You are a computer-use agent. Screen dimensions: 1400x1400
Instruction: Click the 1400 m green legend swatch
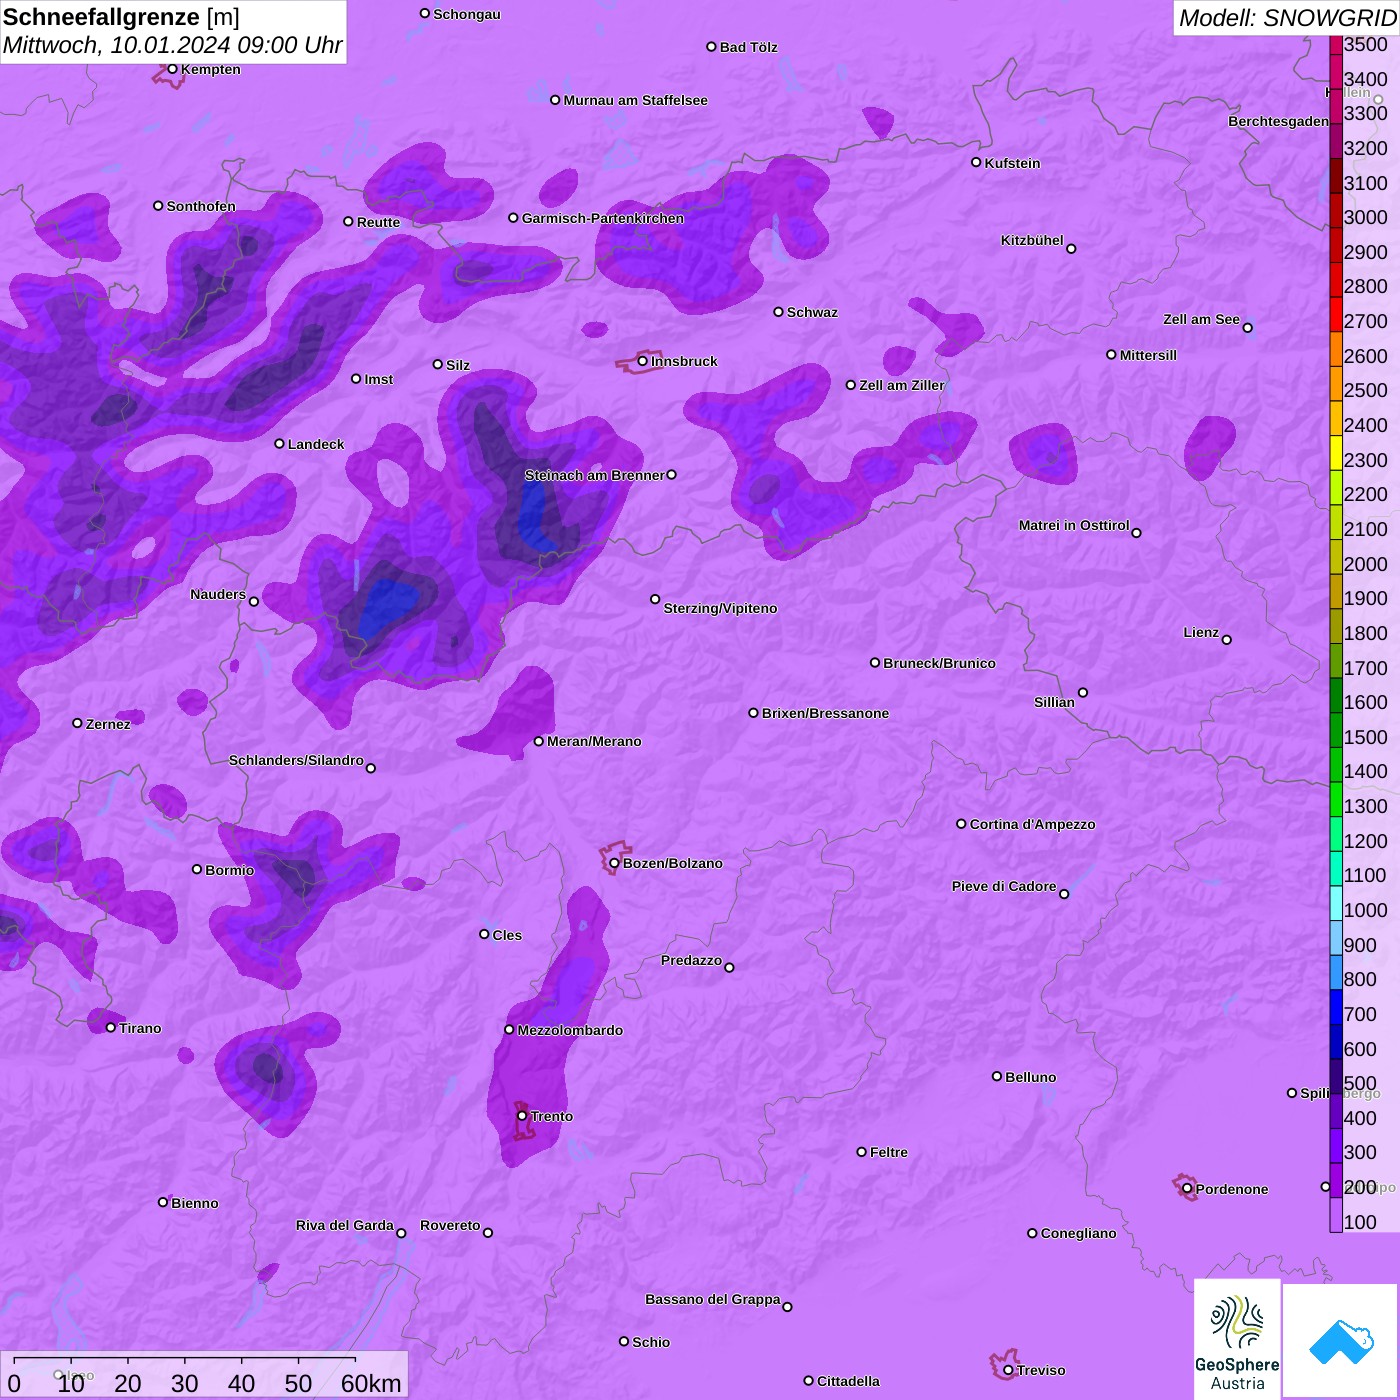[1336, 764]
